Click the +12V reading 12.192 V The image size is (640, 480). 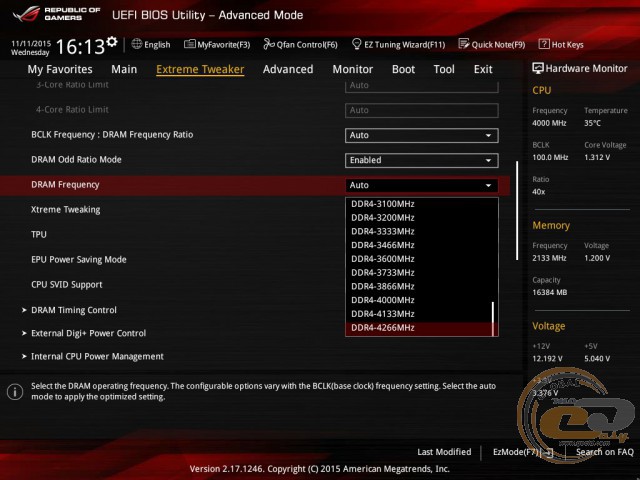(x=547, y=359)
